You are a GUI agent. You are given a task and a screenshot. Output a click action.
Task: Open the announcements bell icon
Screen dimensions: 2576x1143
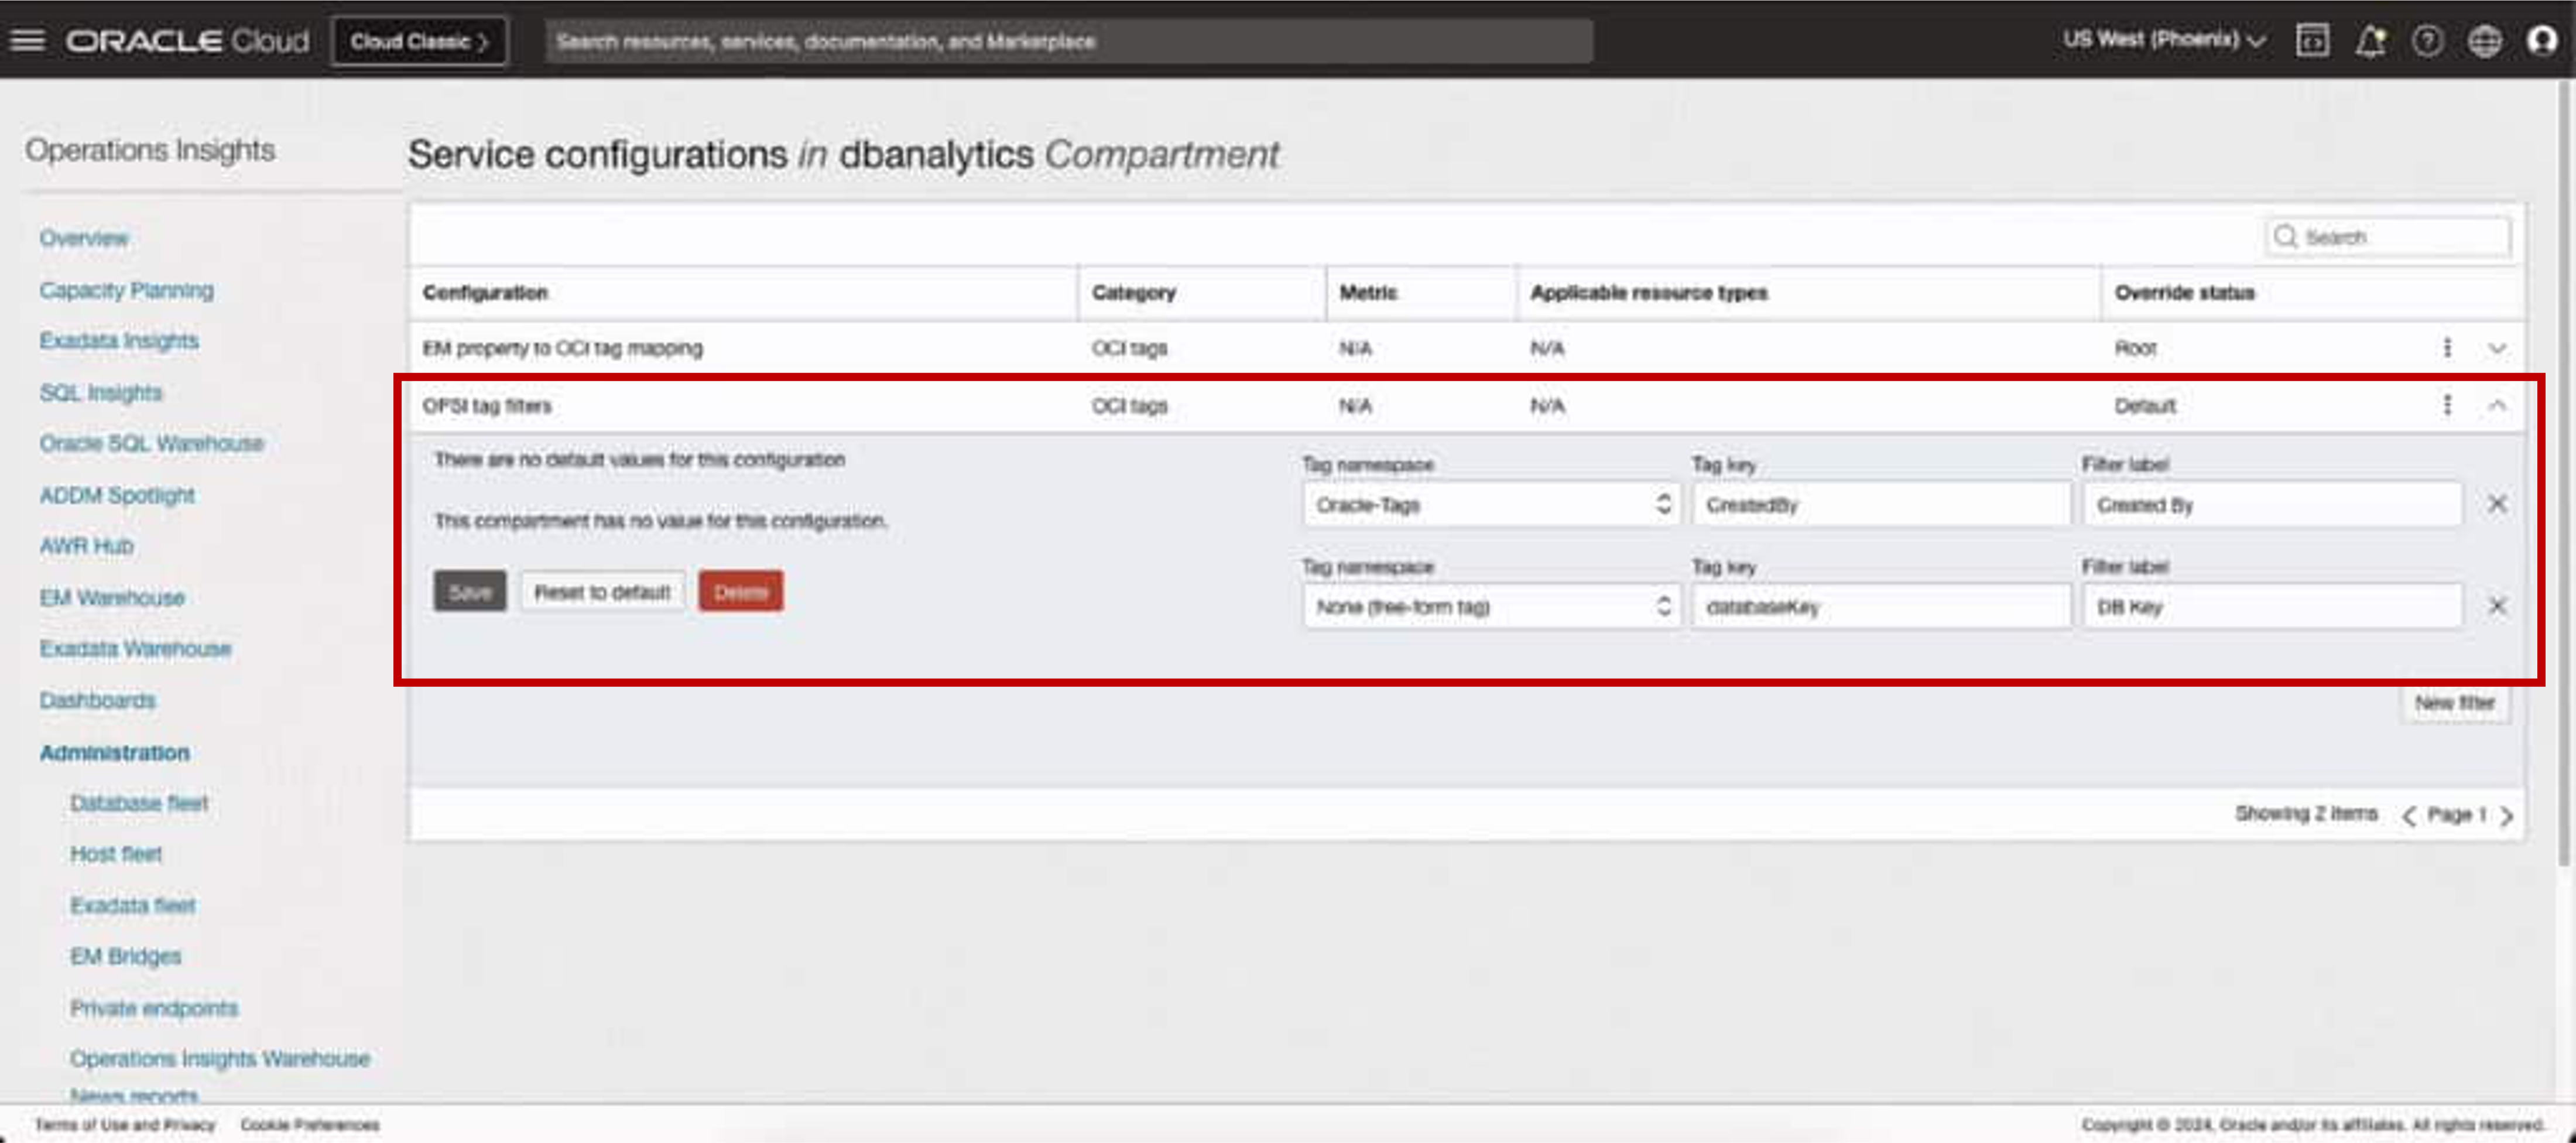click(x=2370, y=40)
